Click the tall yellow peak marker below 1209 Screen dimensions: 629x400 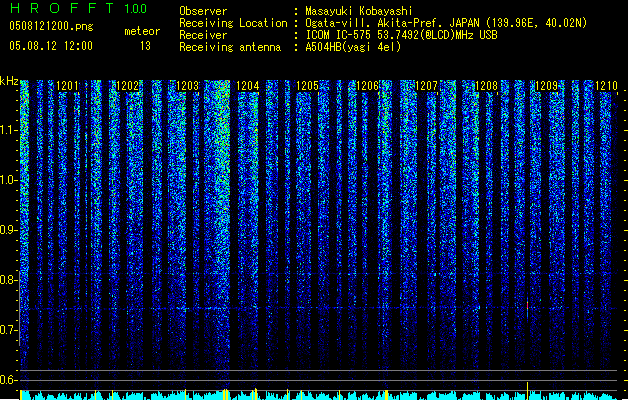527,390
